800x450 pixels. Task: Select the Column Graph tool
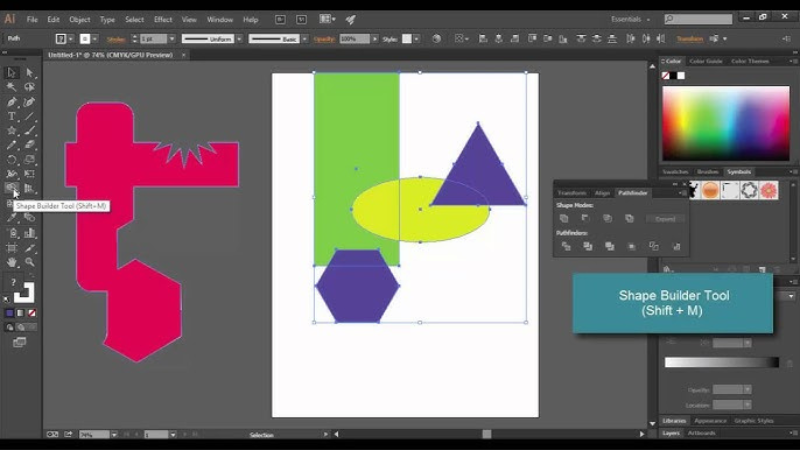[30, 233]
